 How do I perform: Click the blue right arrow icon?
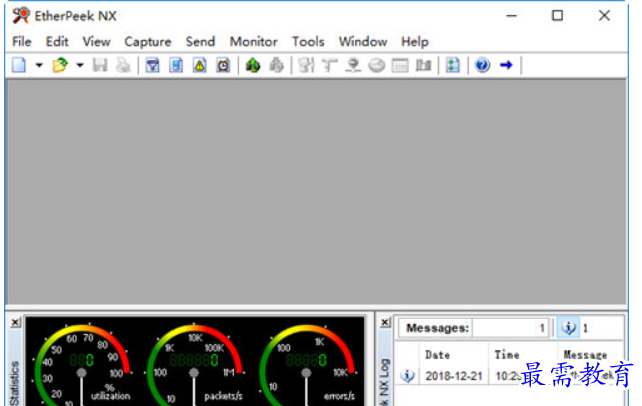tap(506, 65)
